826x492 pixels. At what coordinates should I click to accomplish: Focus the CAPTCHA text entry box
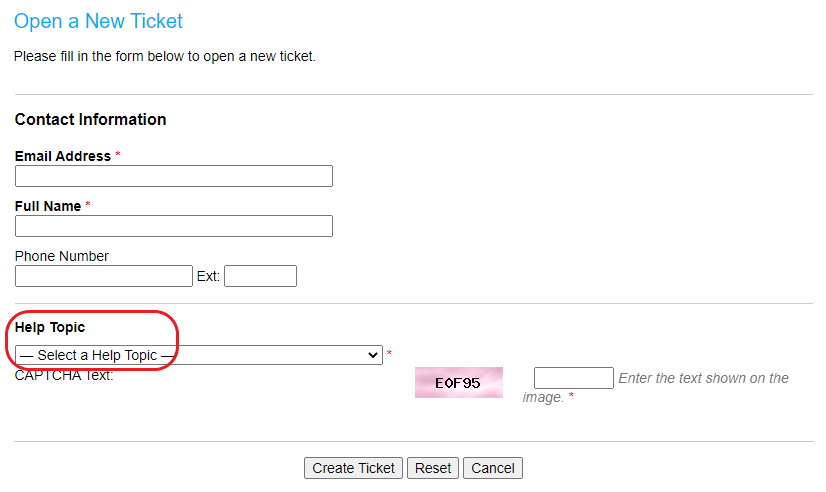[x=574, y=378]
